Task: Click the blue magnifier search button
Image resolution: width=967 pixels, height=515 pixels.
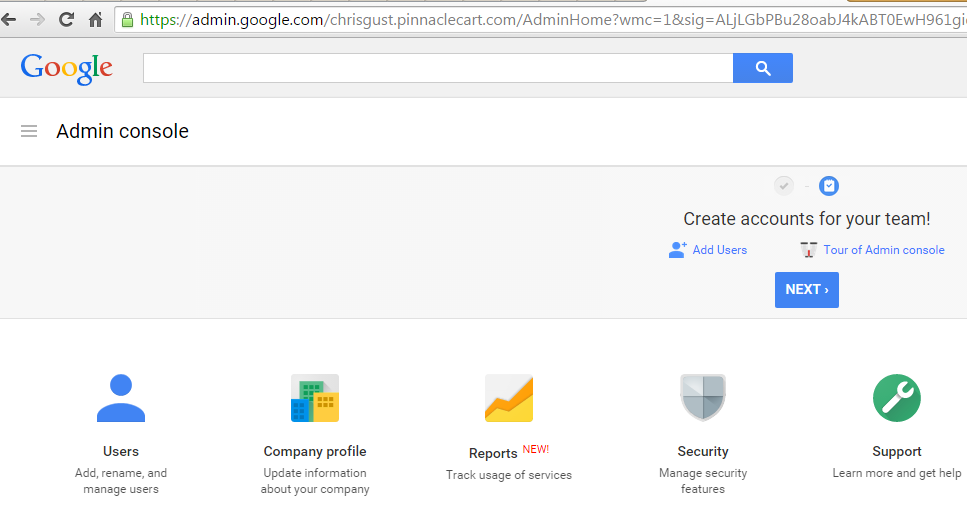Action: [x=763, y=68]
